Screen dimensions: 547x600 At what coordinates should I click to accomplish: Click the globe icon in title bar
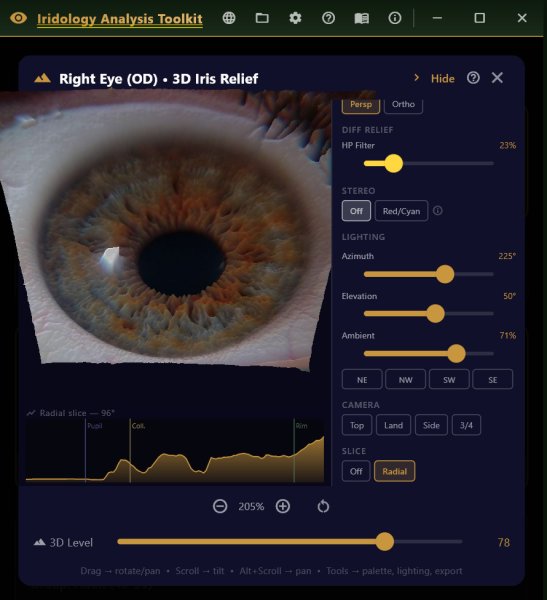[x=229, y=18]
